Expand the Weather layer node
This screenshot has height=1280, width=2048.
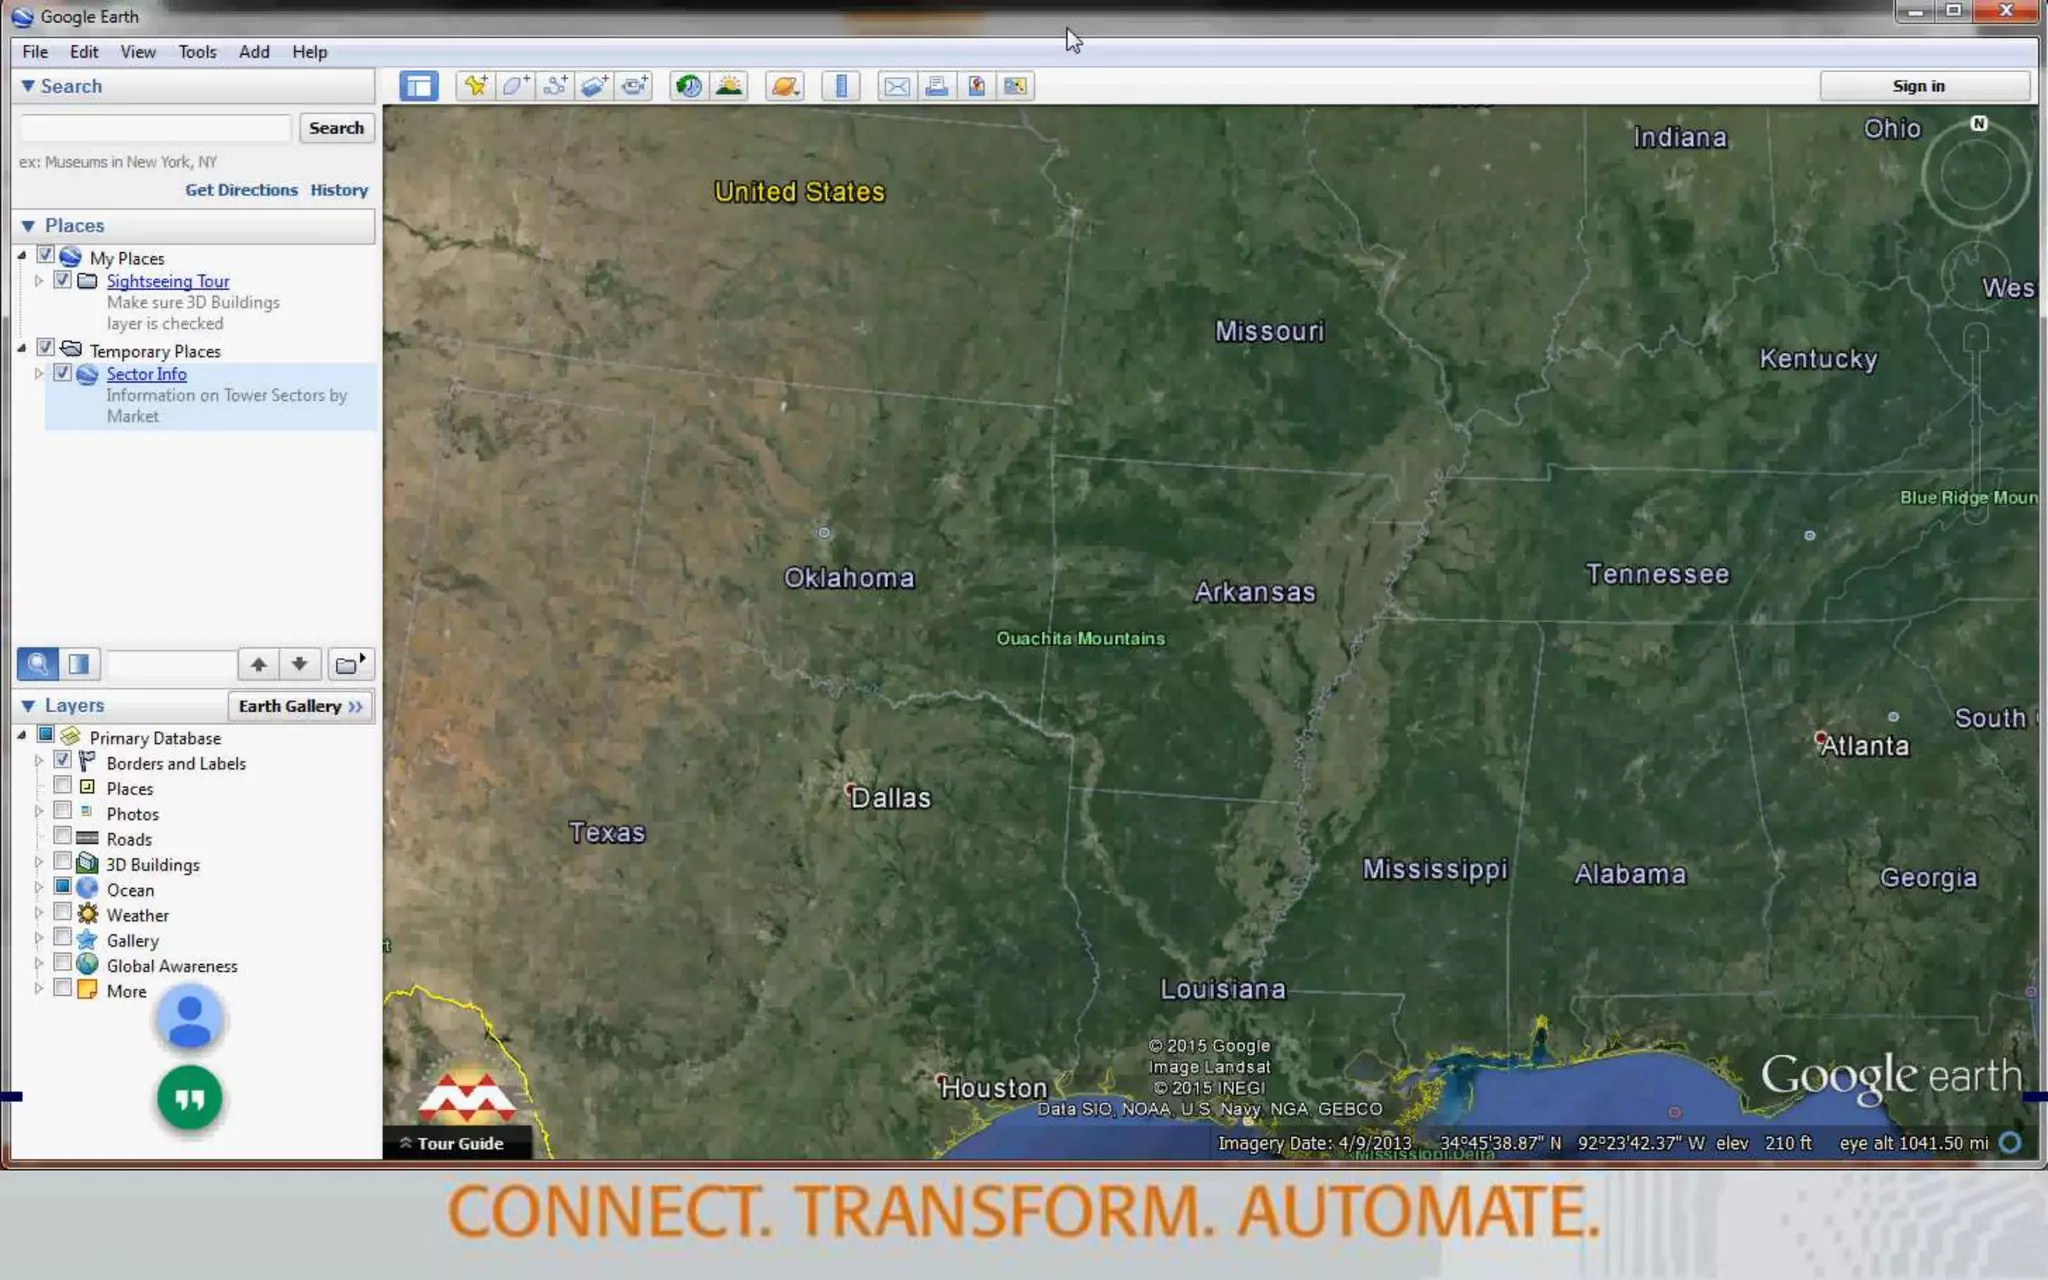(39, 913)
